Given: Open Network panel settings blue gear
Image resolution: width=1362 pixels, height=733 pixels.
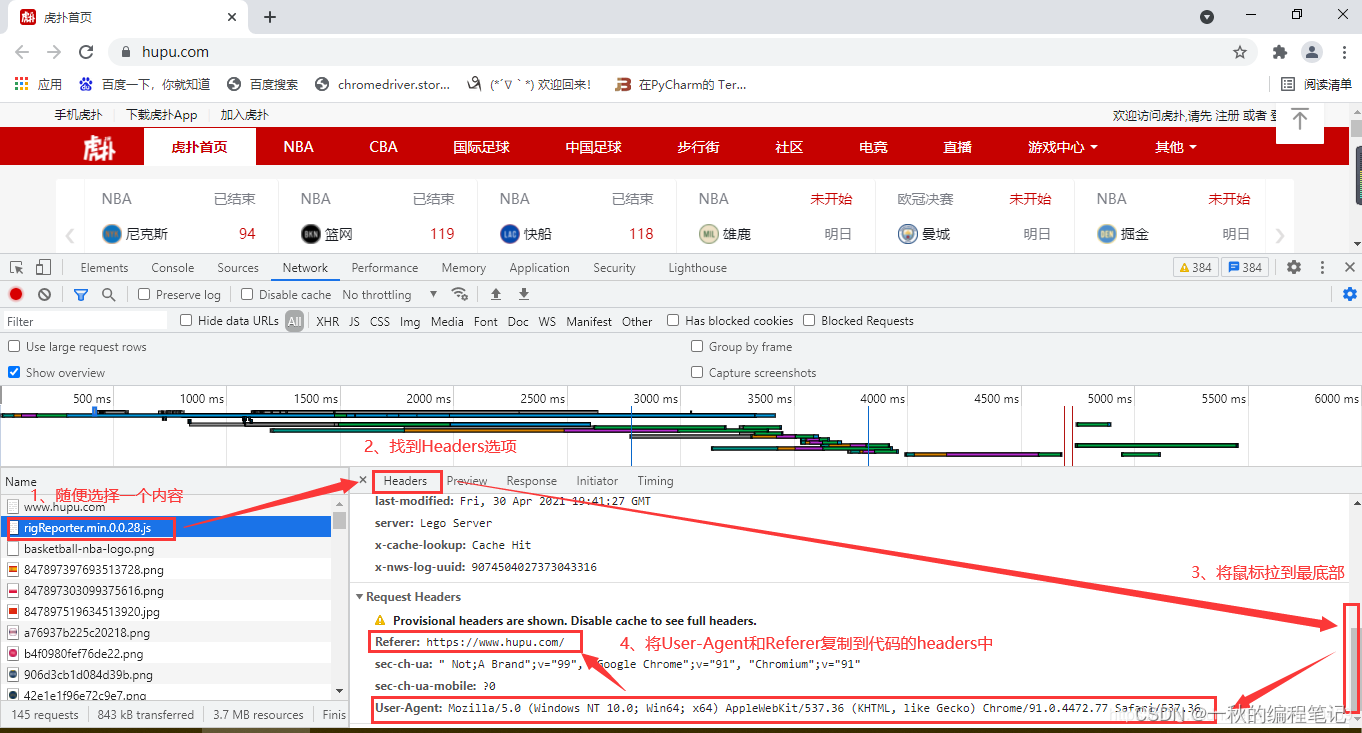Looking at the screenshot, I should coord(1350,294).
